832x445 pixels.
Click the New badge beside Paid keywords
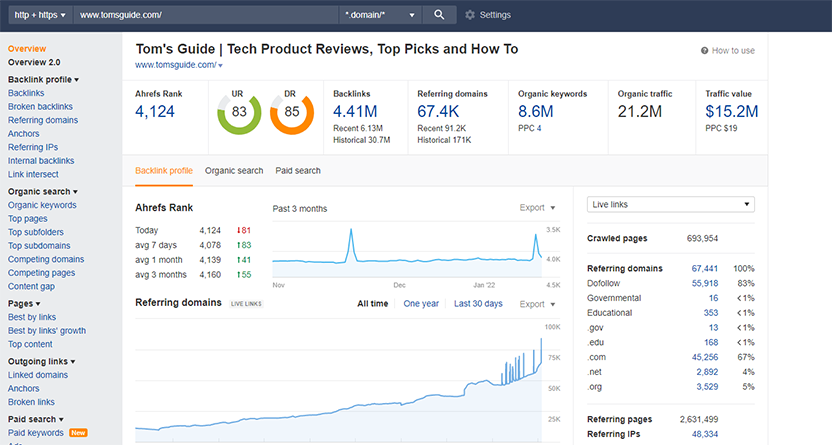tap(78, 433)
